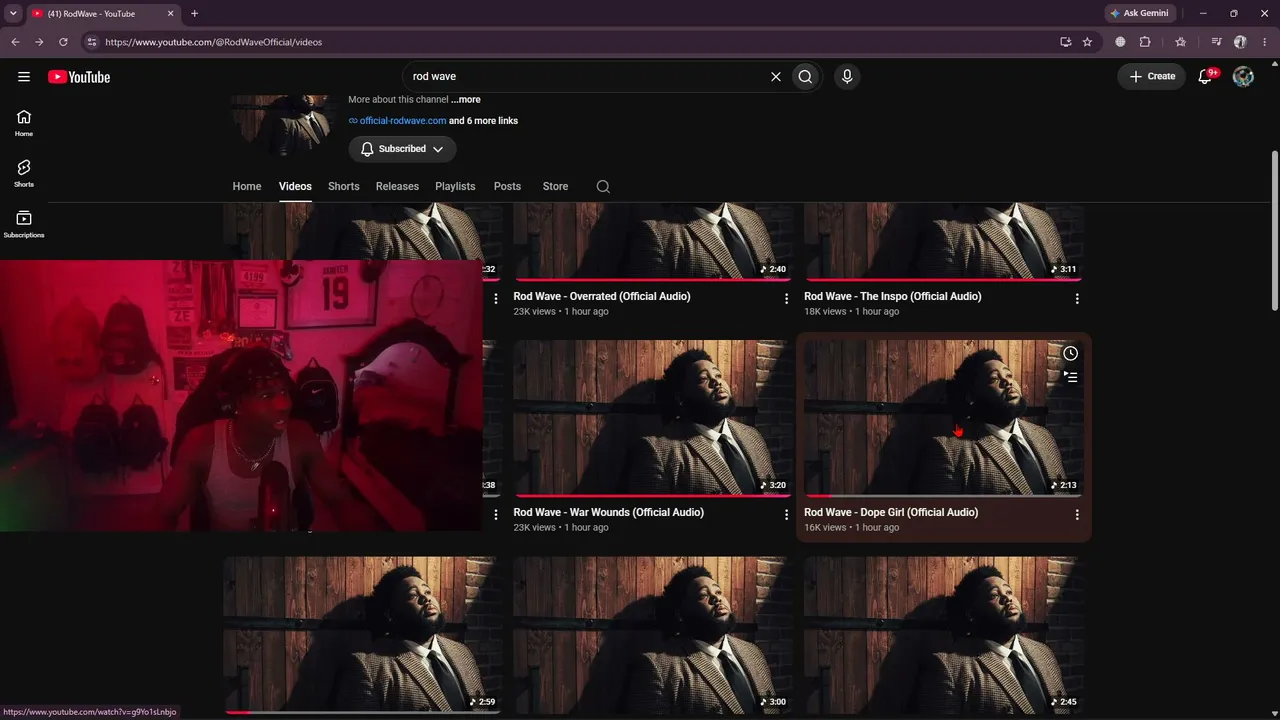
Task: Open the Store tab
Action: pyautogui.click(x=555, y=187)
